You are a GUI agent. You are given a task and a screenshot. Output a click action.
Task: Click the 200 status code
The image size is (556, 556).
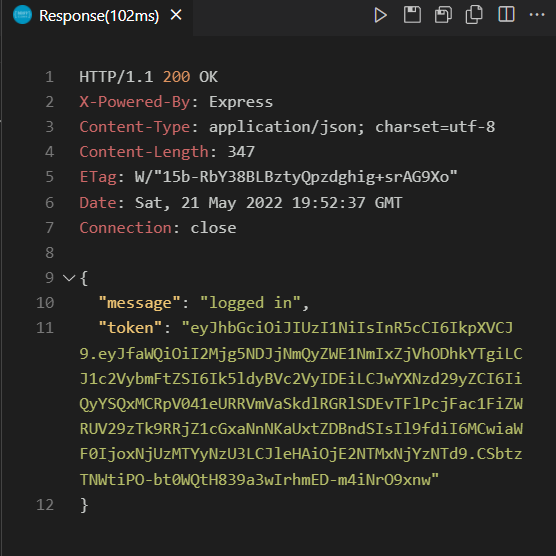tap(176, 77)
